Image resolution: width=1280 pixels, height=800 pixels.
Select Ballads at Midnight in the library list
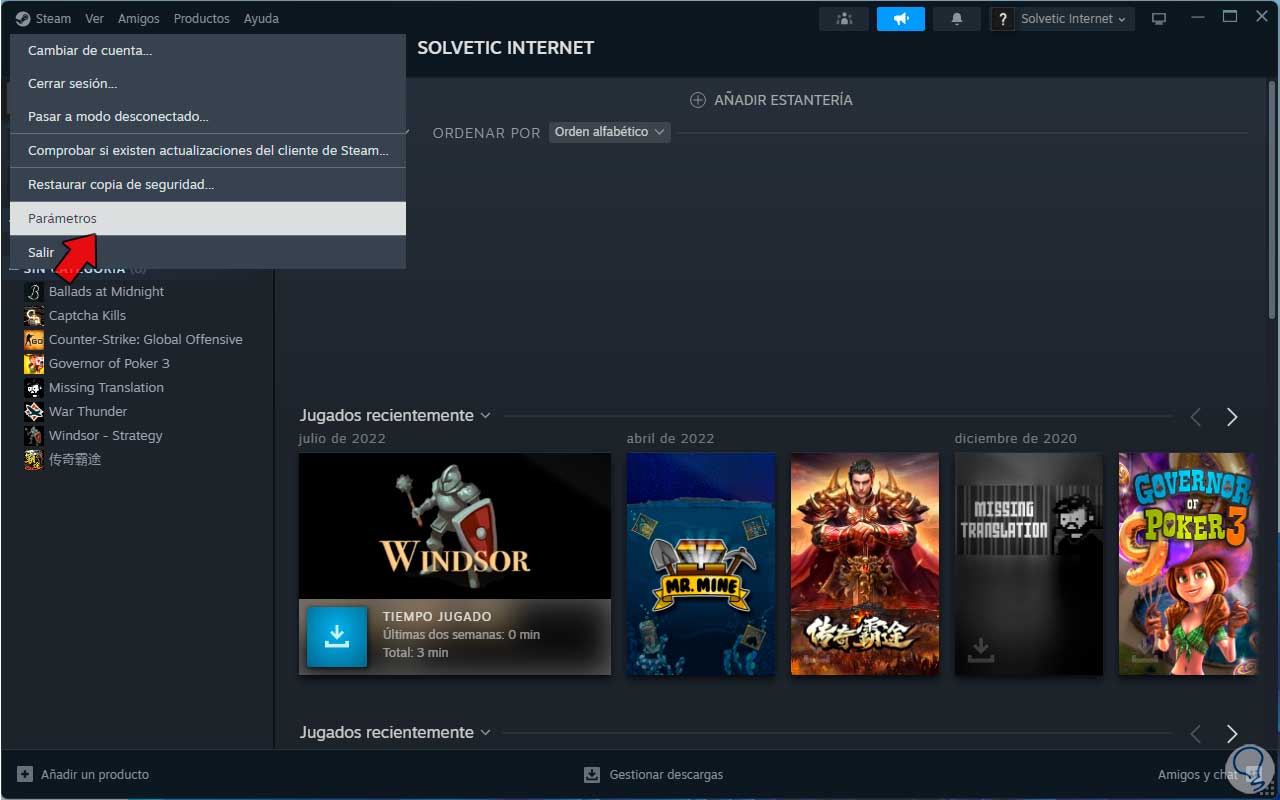(x=106, y=292)
